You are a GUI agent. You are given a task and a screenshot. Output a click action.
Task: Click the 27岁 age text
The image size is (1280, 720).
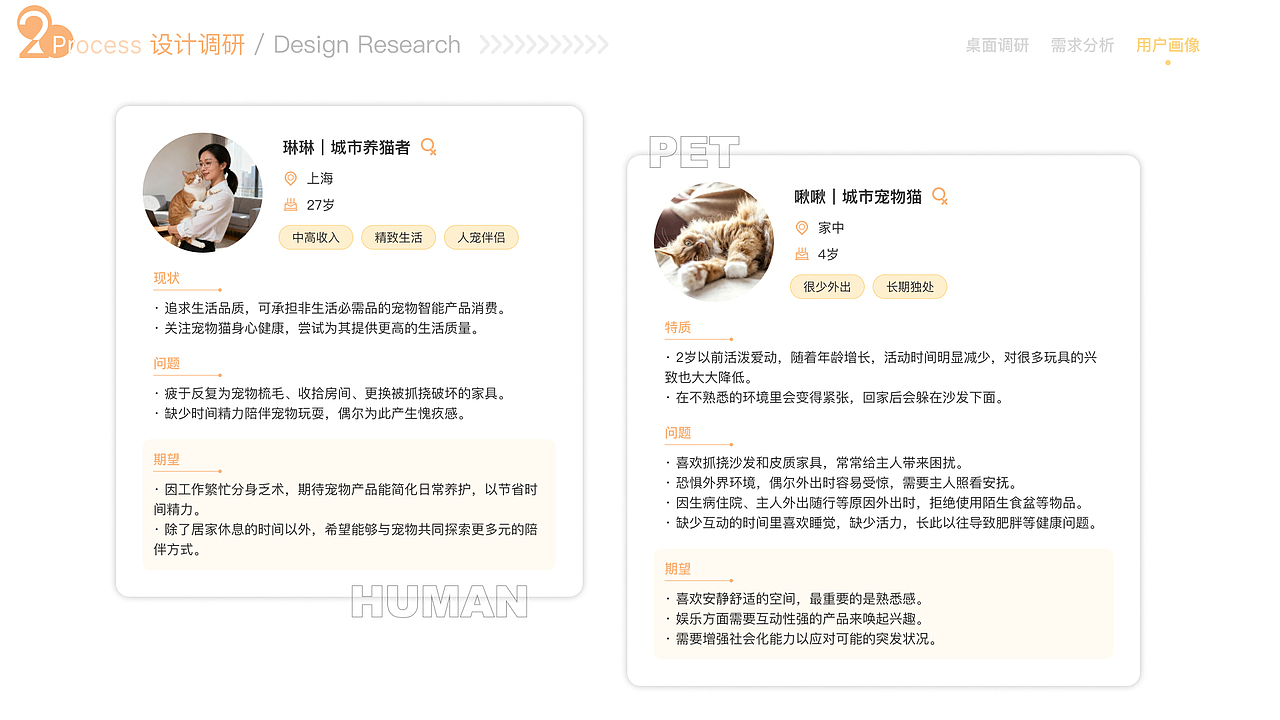(x=321, y=205)
